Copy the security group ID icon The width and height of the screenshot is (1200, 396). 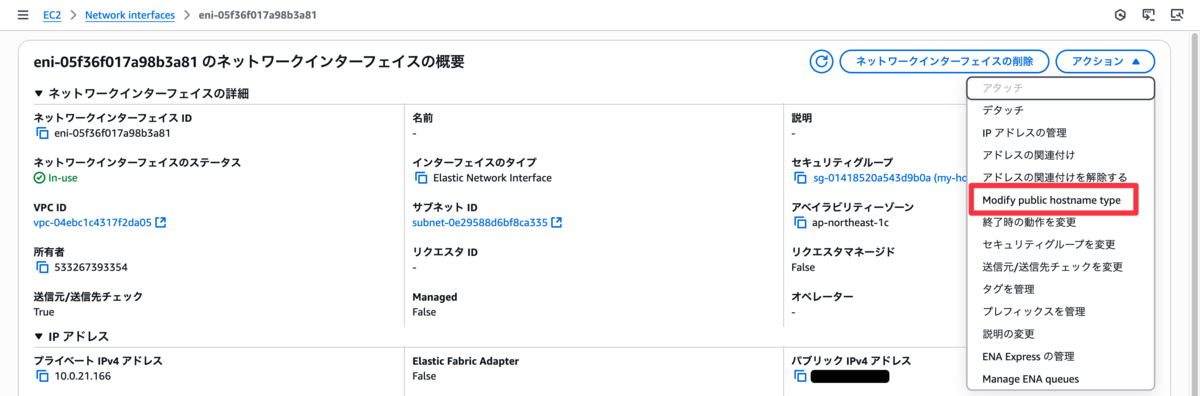tap(800, 178)
